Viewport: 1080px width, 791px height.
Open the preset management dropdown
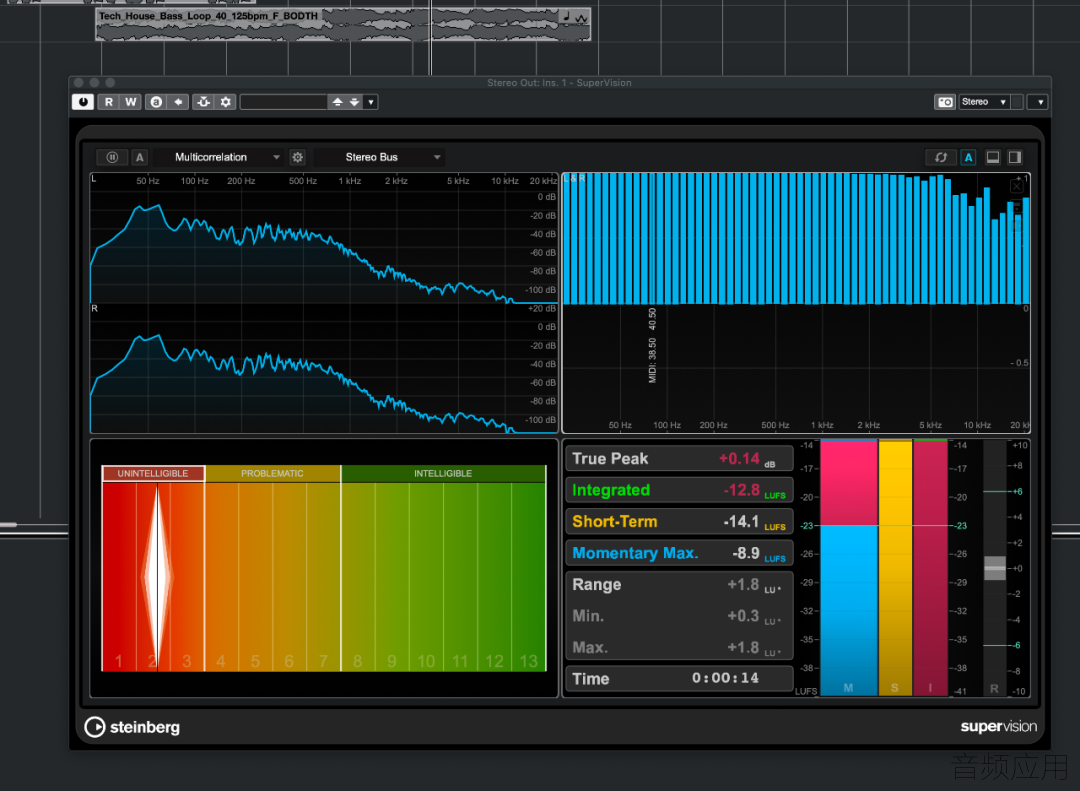click(371, 102)
